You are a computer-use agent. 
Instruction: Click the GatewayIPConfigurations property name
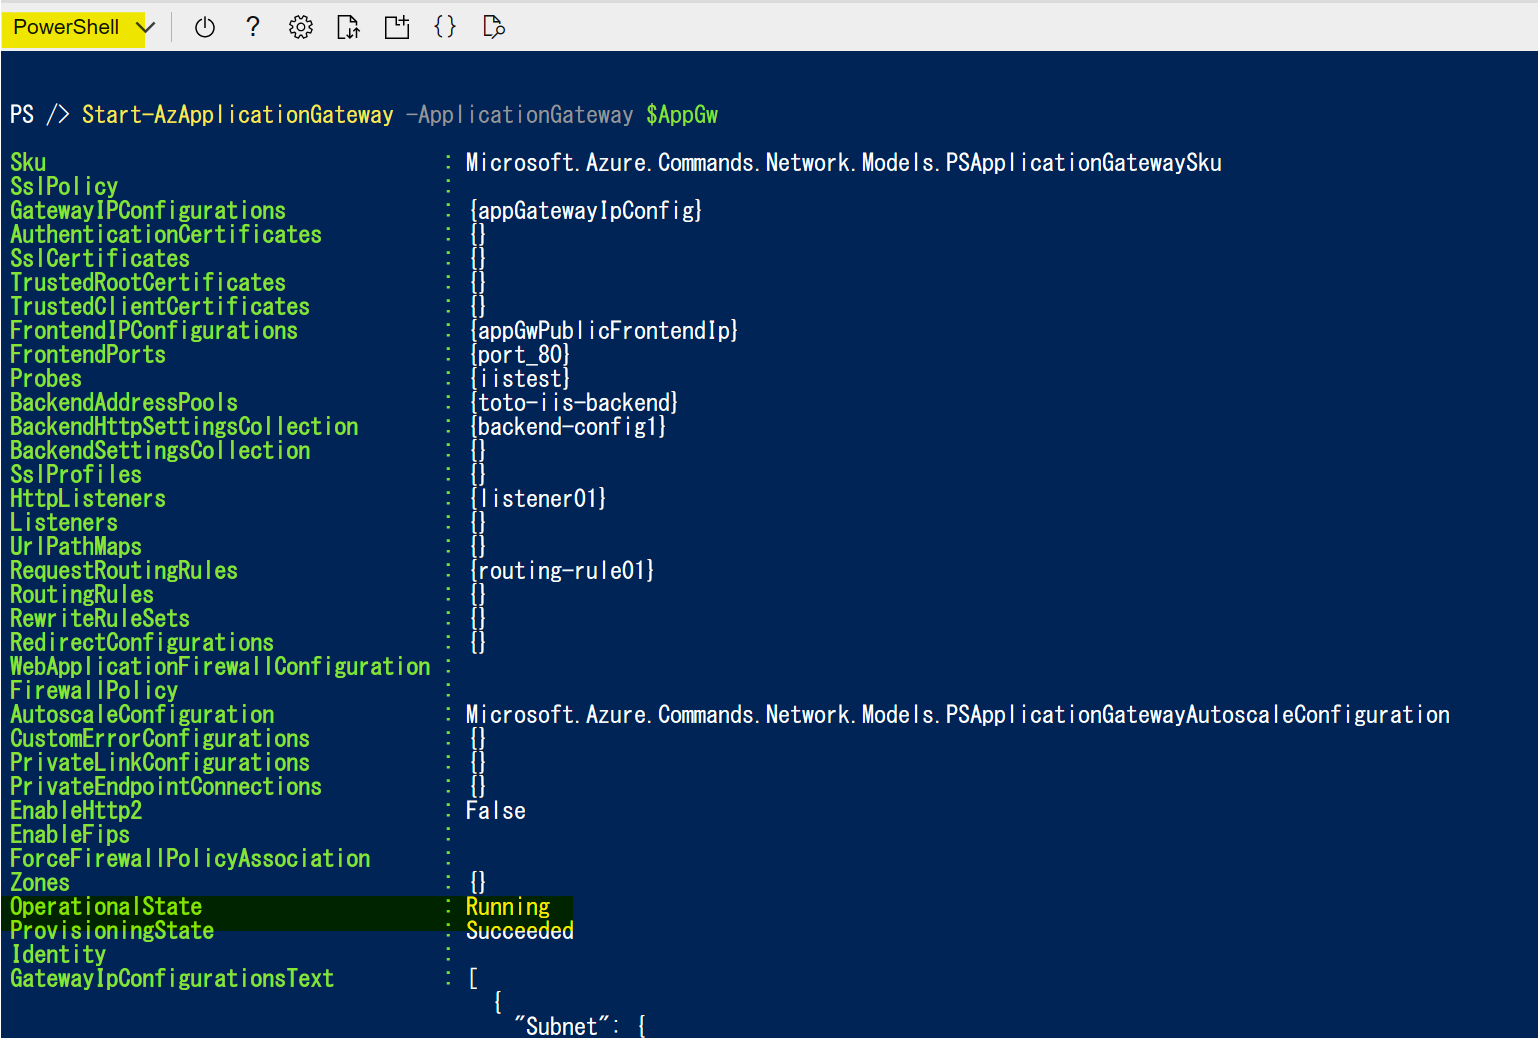coord(148,211)
